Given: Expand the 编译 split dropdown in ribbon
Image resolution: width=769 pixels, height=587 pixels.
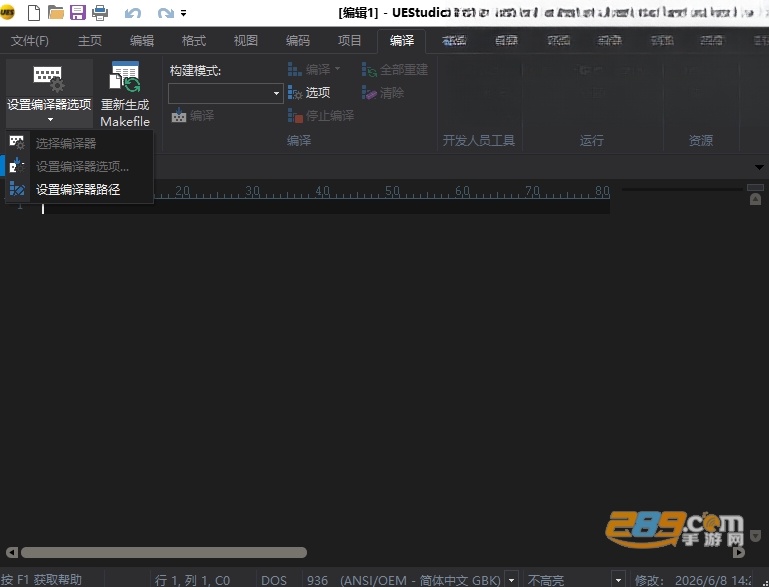Looking at the screenshot, I should tap(337, 69).
